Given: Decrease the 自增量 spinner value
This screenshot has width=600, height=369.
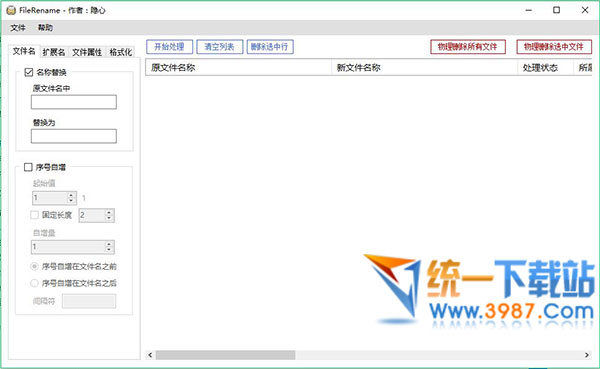Looking at the screenshot, I should tap(109, 250).
